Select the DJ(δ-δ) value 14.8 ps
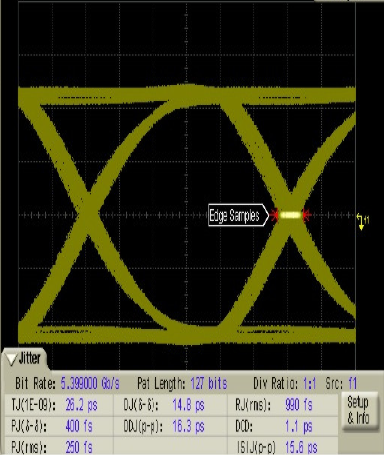This screenshot has height=455, width=384. coord(188,405)
